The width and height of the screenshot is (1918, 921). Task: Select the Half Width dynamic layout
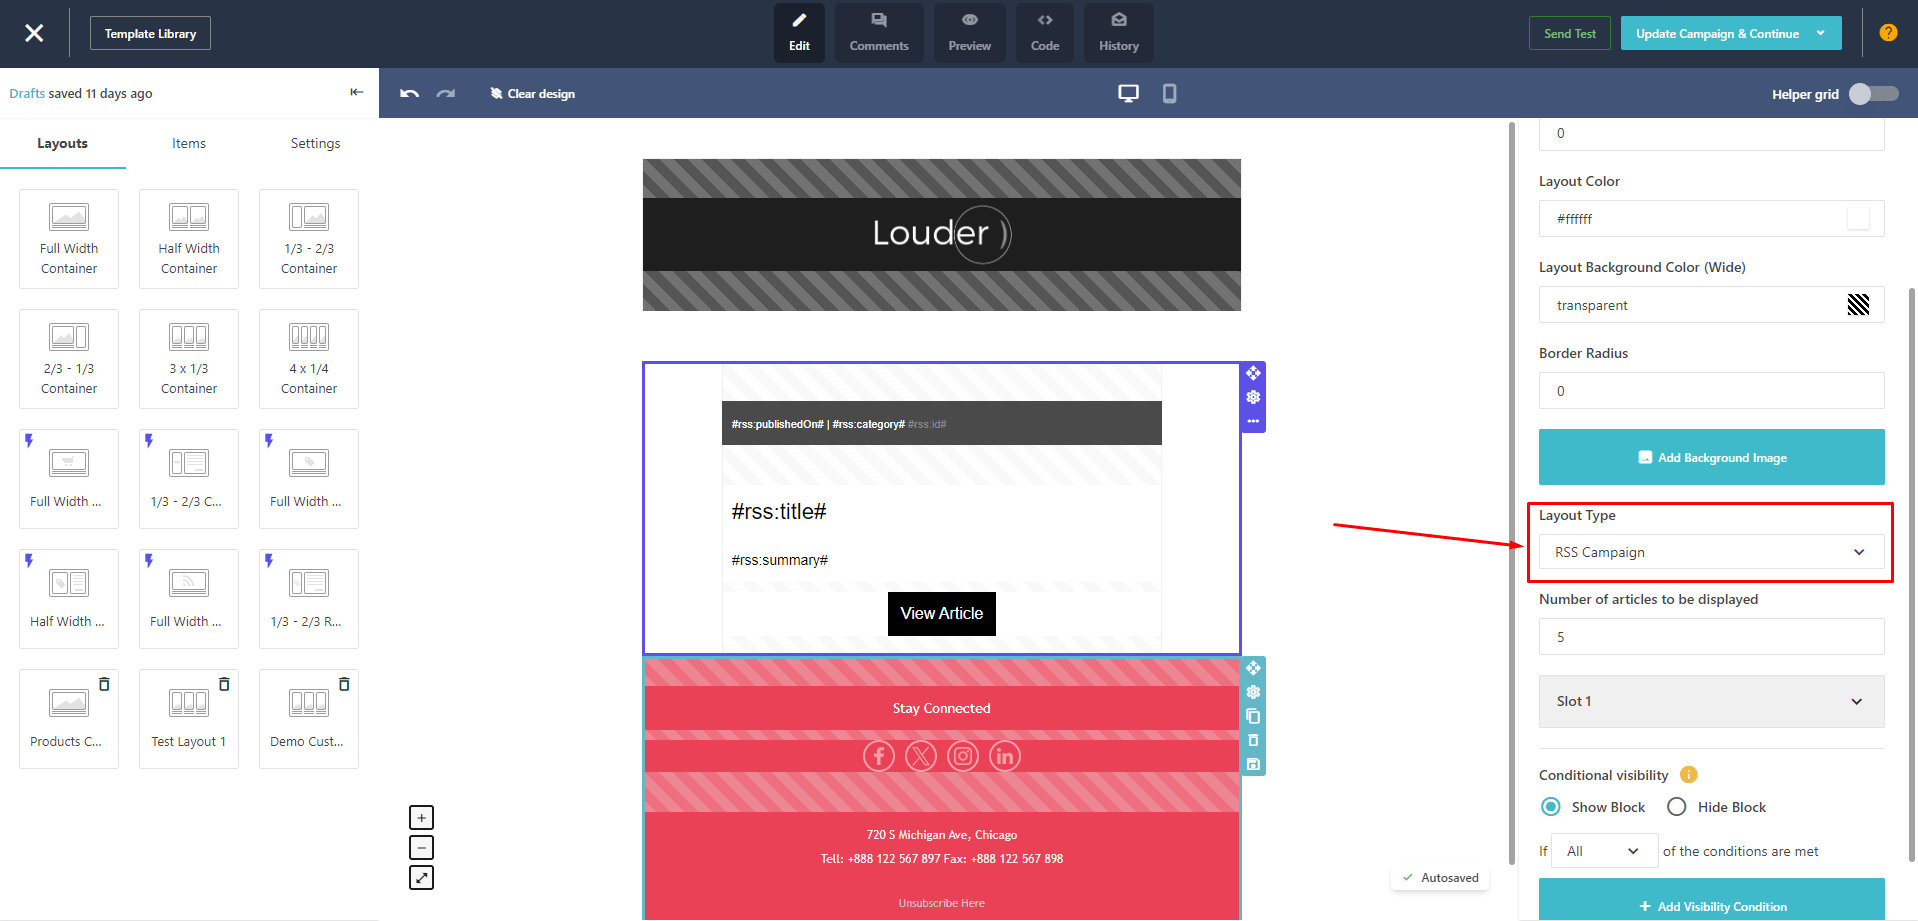(69, 599)
